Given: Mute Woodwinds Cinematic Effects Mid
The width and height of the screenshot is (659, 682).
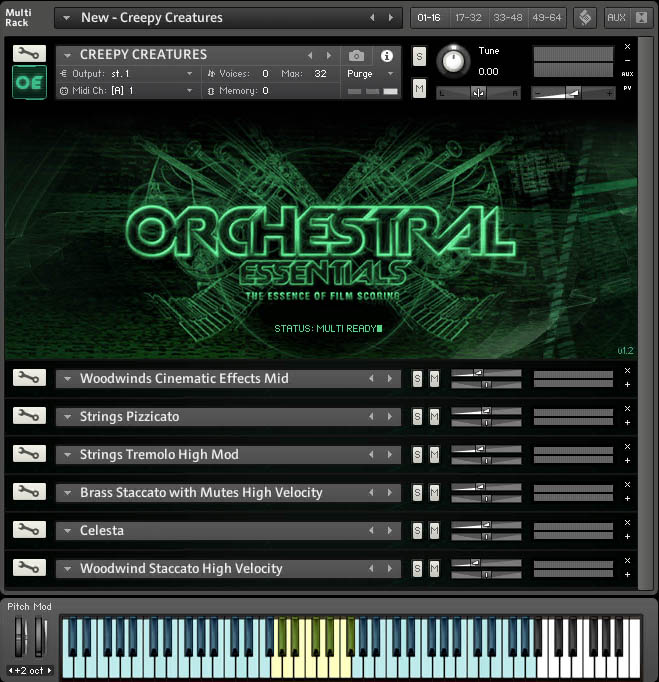Looking at the screenshot, I should click(434, 378).
